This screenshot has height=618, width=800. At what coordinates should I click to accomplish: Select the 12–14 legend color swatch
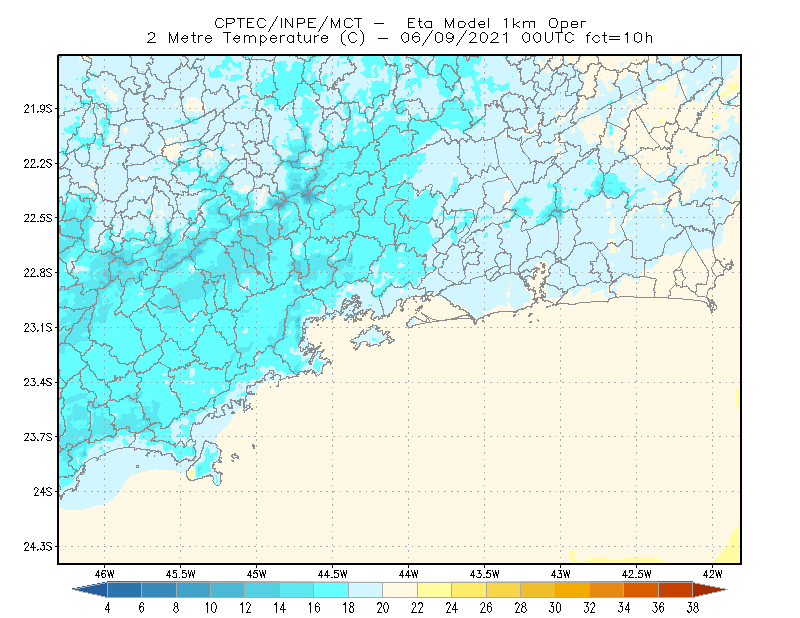coord(262,590)
